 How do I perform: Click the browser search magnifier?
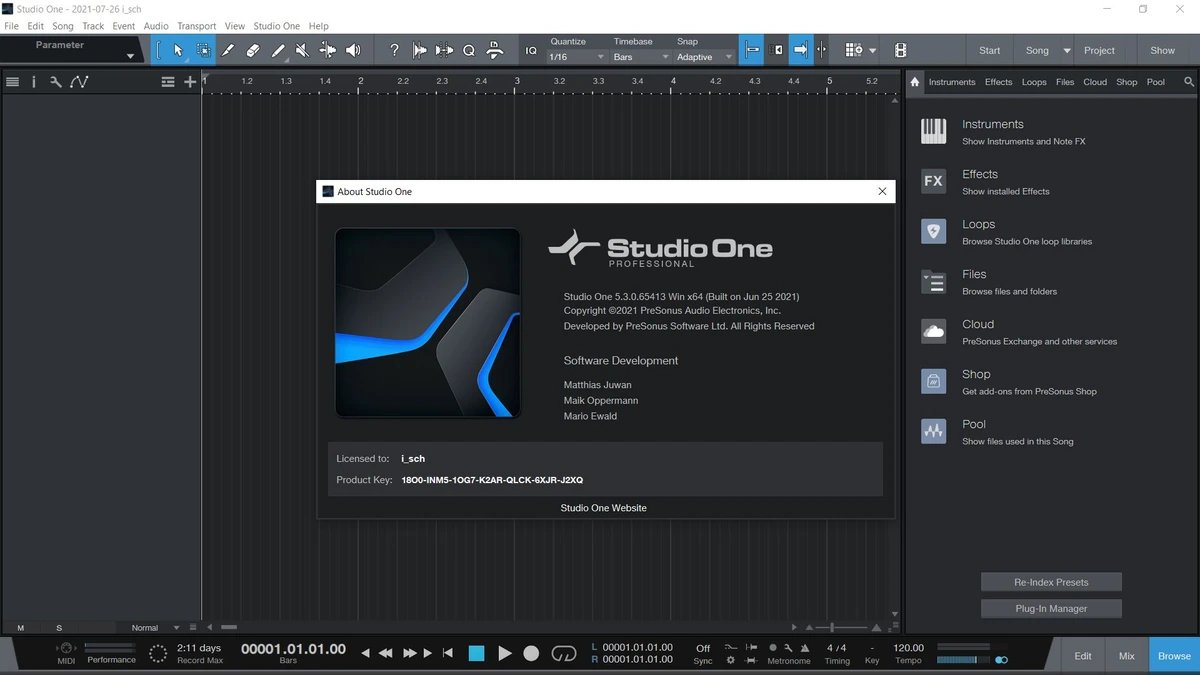1189,82
